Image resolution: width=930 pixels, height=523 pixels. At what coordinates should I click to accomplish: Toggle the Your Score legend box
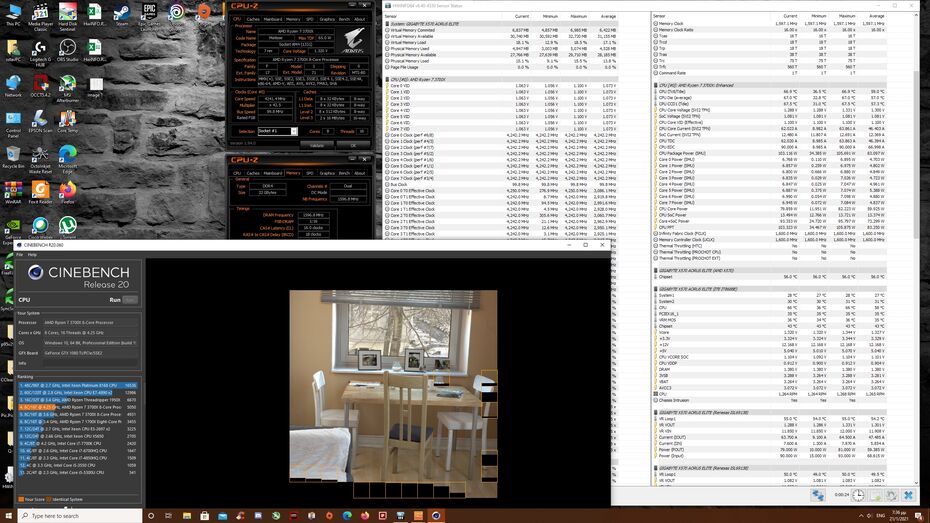click(x=21, y=499)
